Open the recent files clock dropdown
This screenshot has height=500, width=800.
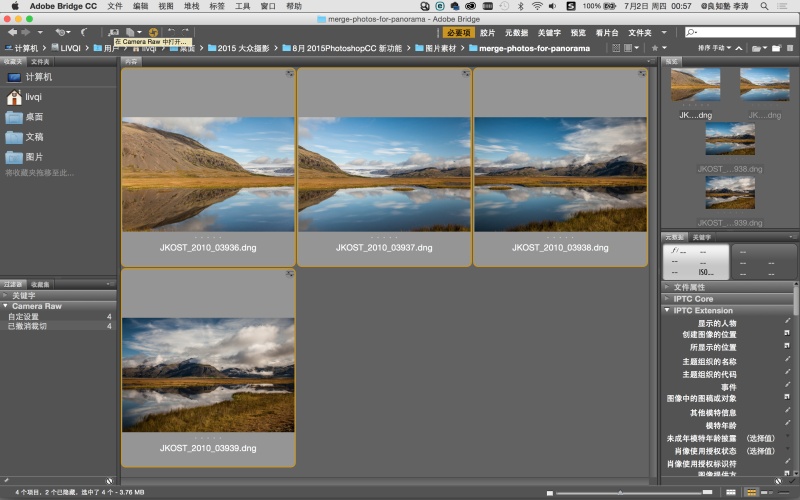[x=63, y=32]
